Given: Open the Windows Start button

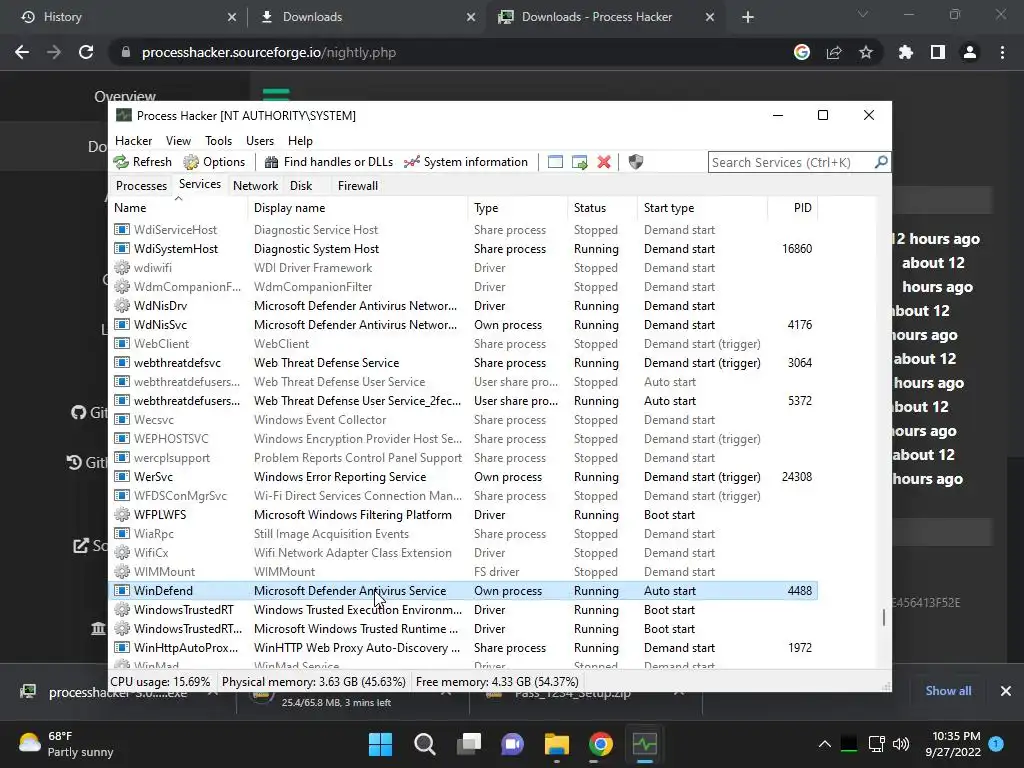Looking at the screenshot, I should (380, 744).
